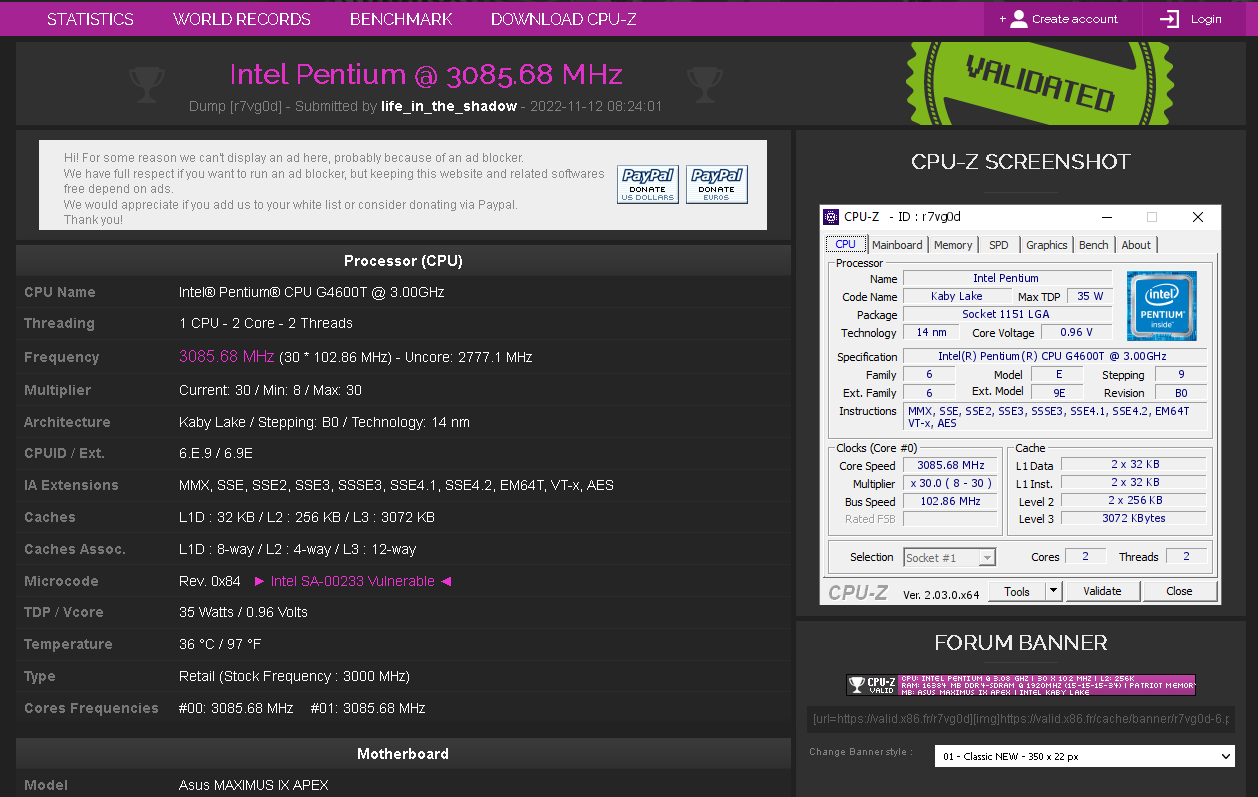Click the trophy icon right of title
This screenshot has height=797, width=1258.
[x=704, y=84]
